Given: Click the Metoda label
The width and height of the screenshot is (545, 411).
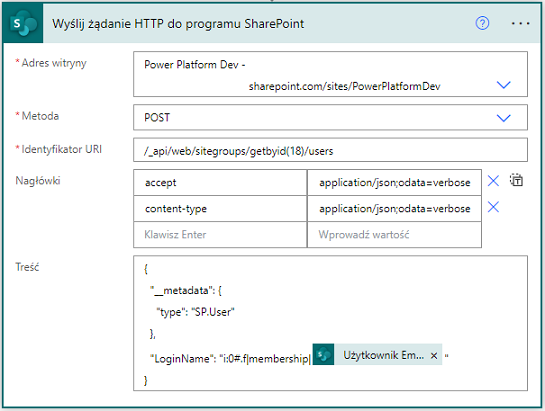Looking at the screenshot, I should click(x=40, y=116).
